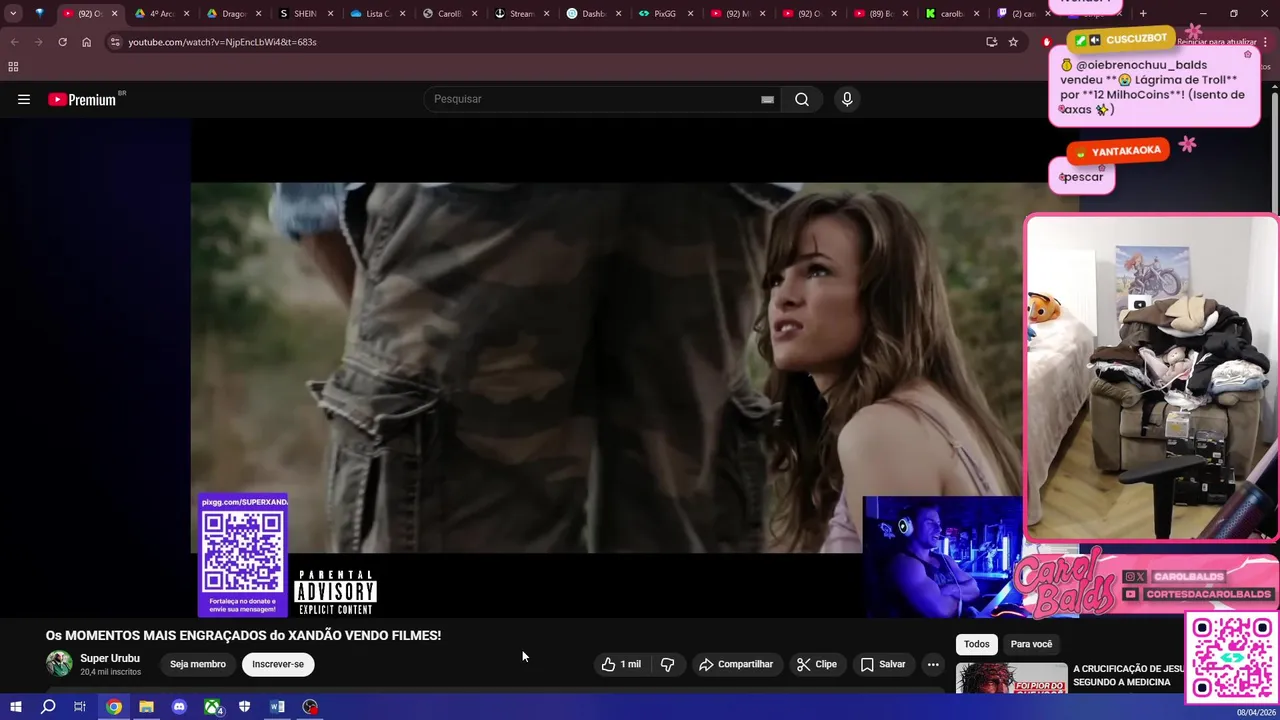Like the video (1 mil)
This screenshot has height=720, width=1280.
click(x=621, y=664)
